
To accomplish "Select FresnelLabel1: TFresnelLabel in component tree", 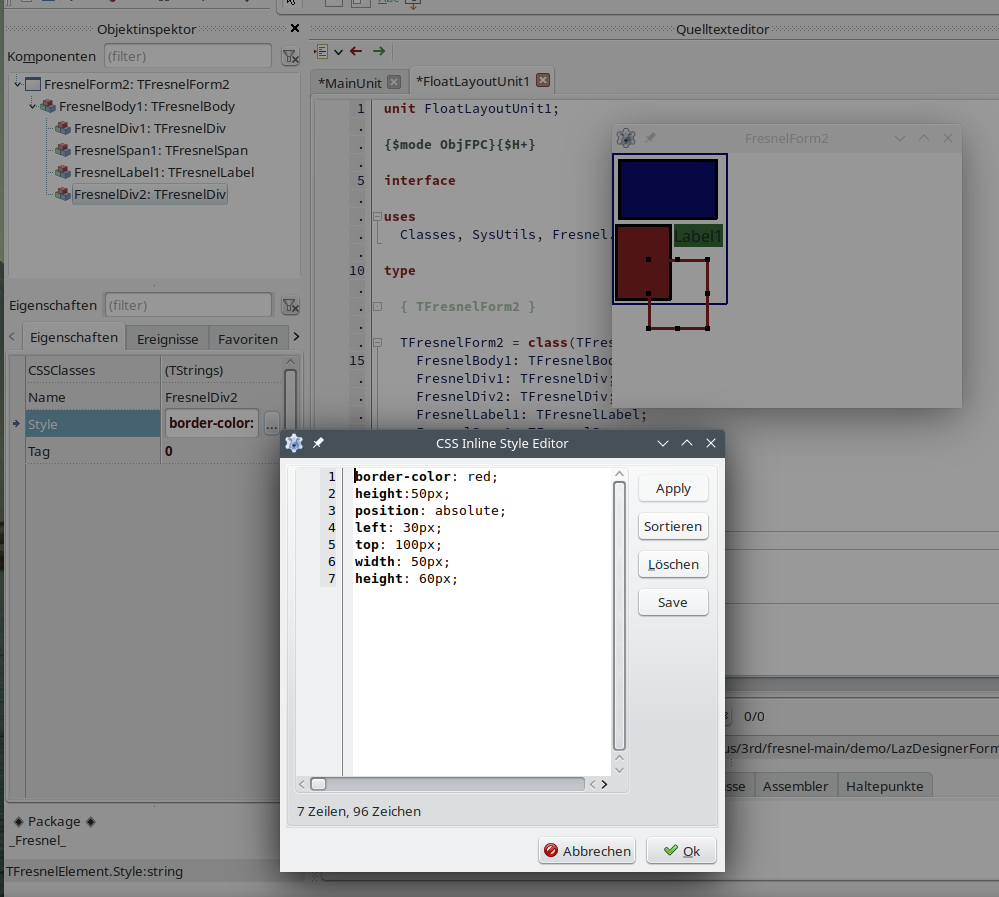I will point(164,172).
